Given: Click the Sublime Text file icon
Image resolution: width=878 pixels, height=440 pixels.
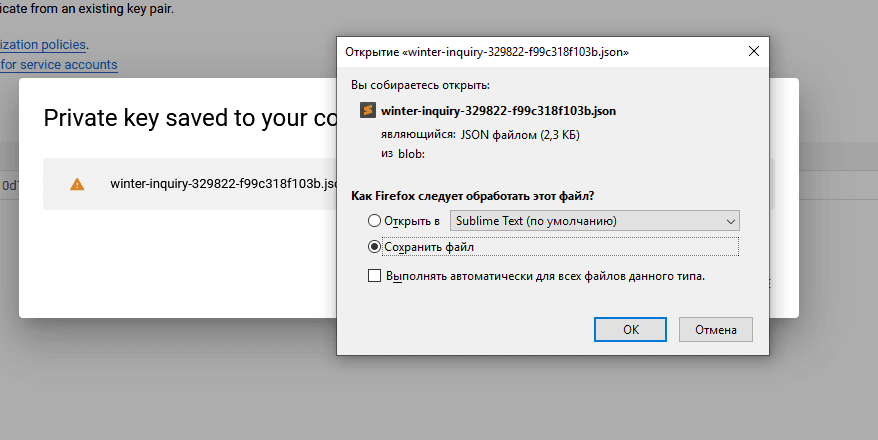Looking at the screenshot, I should coord(368,111).
